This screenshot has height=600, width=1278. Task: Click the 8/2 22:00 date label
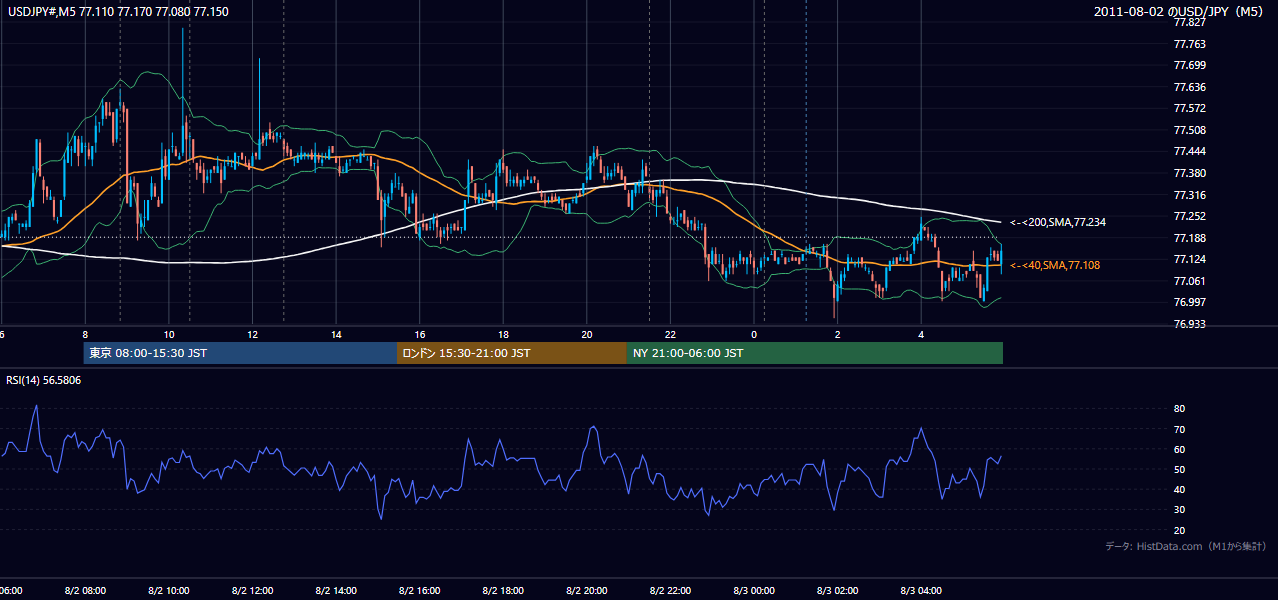(671, 590)
